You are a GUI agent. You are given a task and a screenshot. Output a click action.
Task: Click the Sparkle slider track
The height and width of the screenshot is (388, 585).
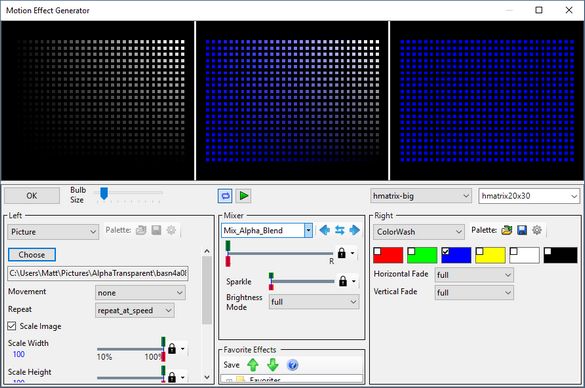[x=303, y=281]
